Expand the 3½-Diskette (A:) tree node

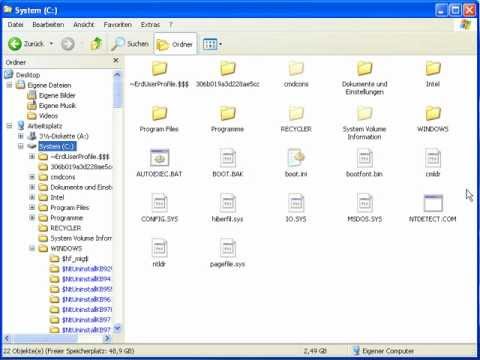click(x=21, y=136)
